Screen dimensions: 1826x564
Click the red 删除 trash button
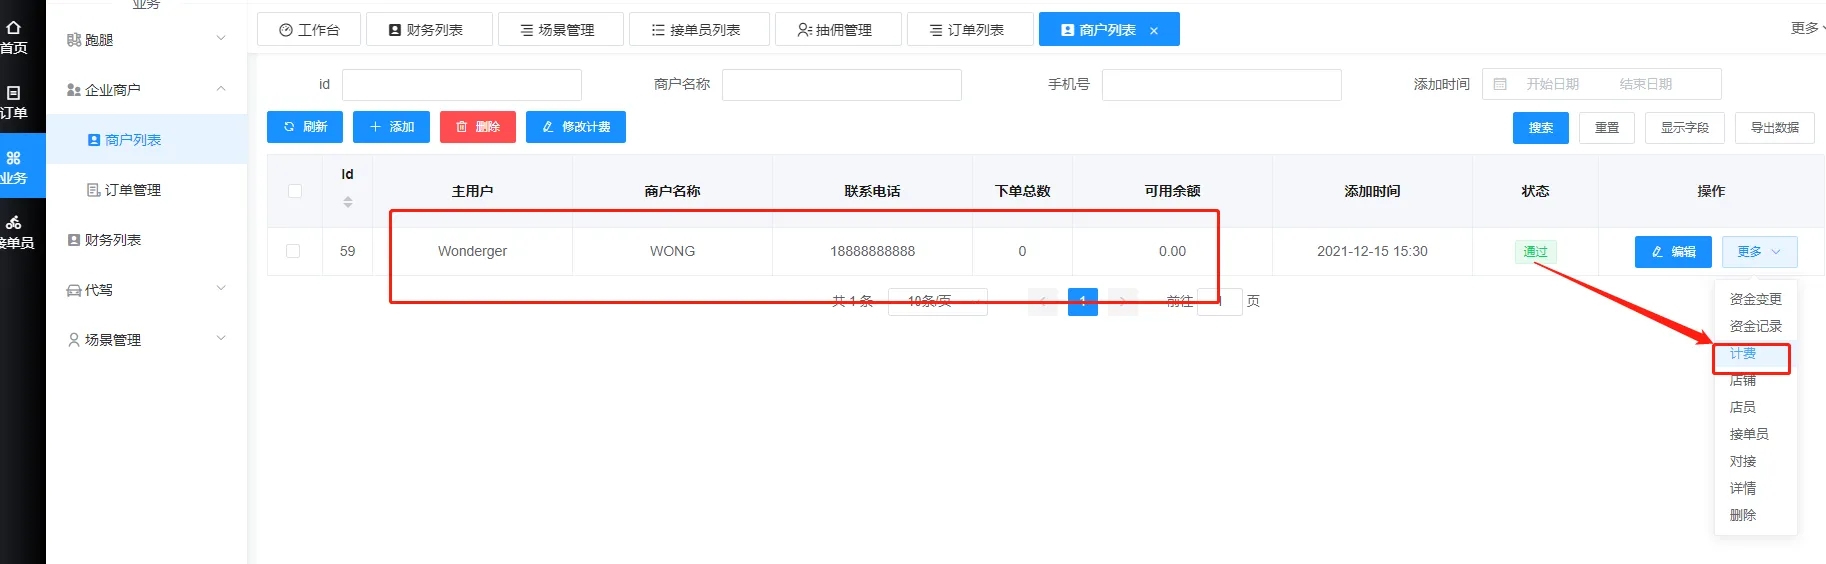pos(478,127)
